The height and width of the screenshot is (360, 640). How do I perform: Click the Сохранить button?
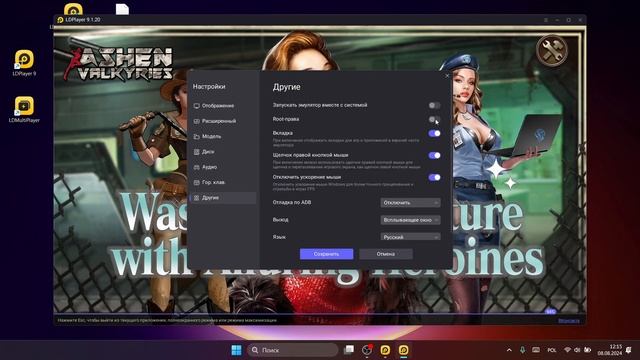click(327, 254)
